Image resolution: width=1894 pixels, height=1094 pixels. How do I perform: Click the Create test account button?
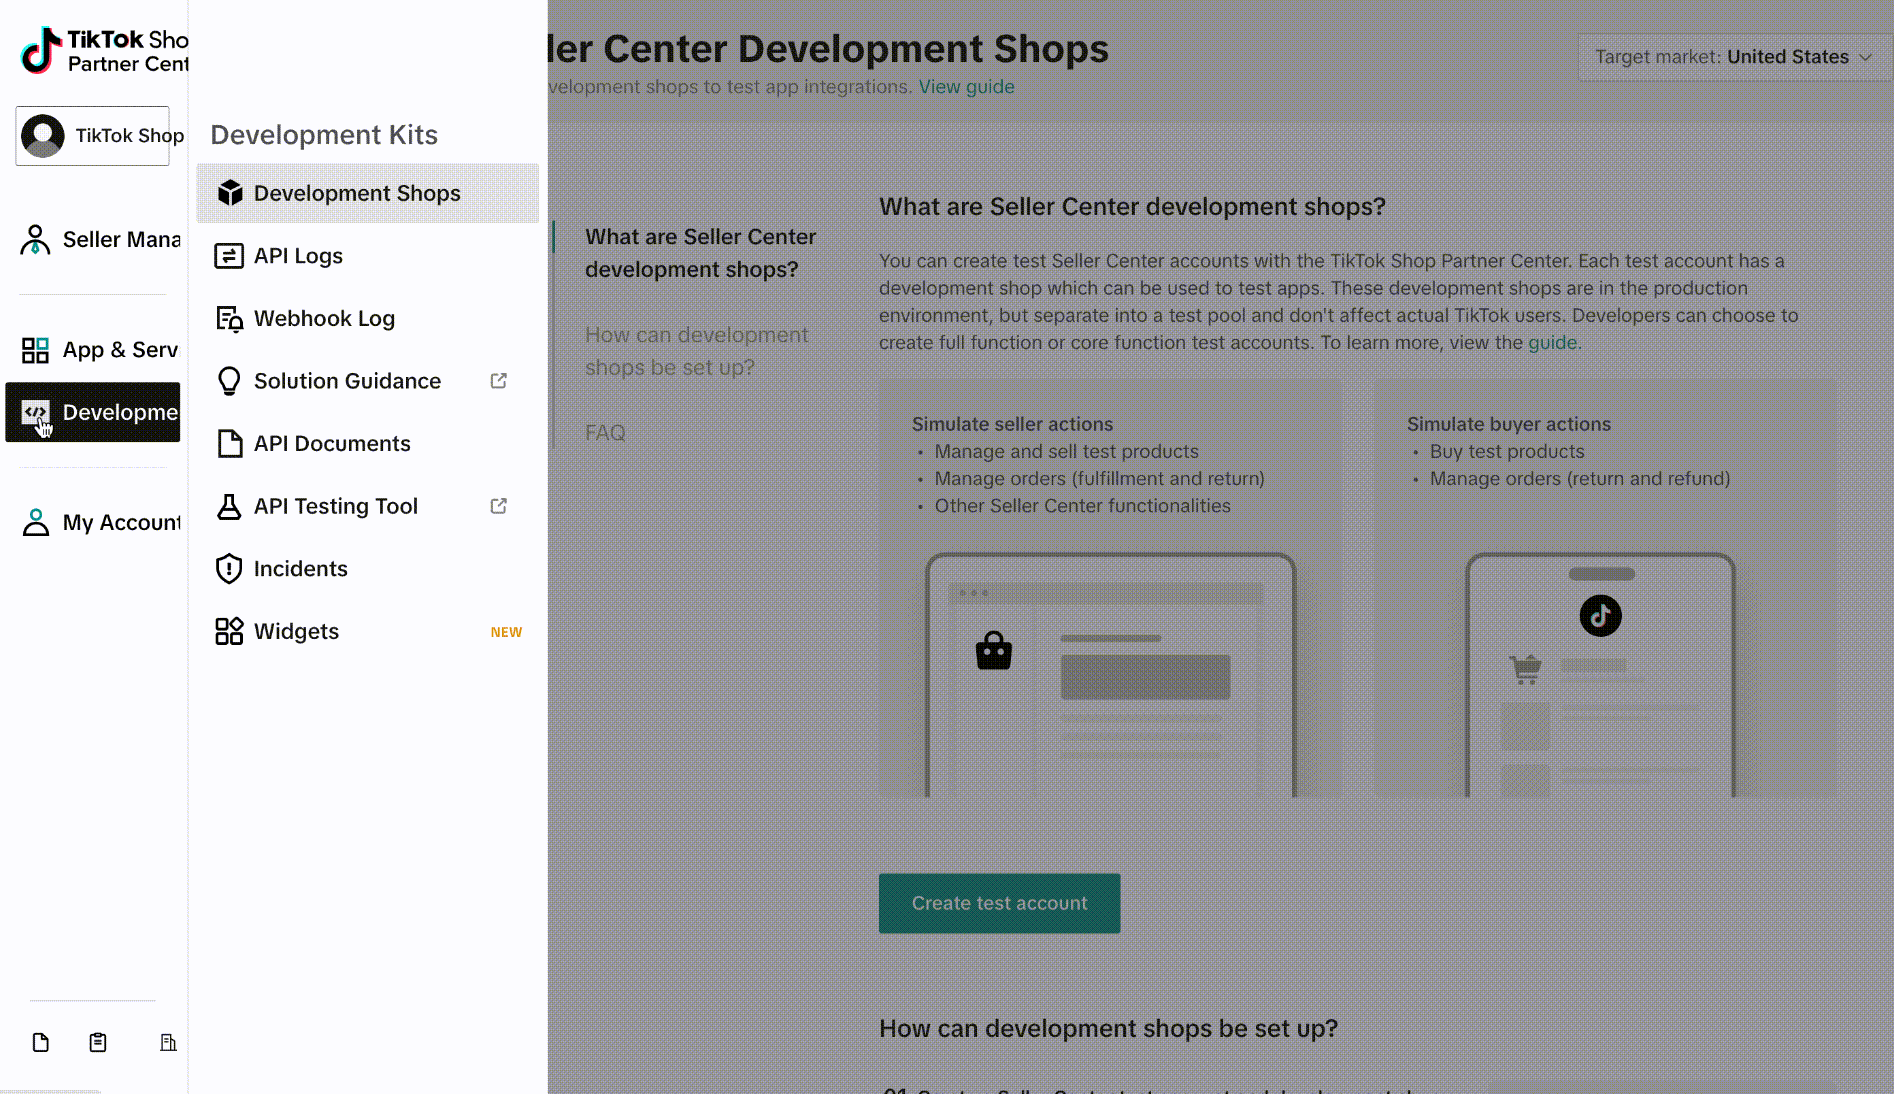999,903
